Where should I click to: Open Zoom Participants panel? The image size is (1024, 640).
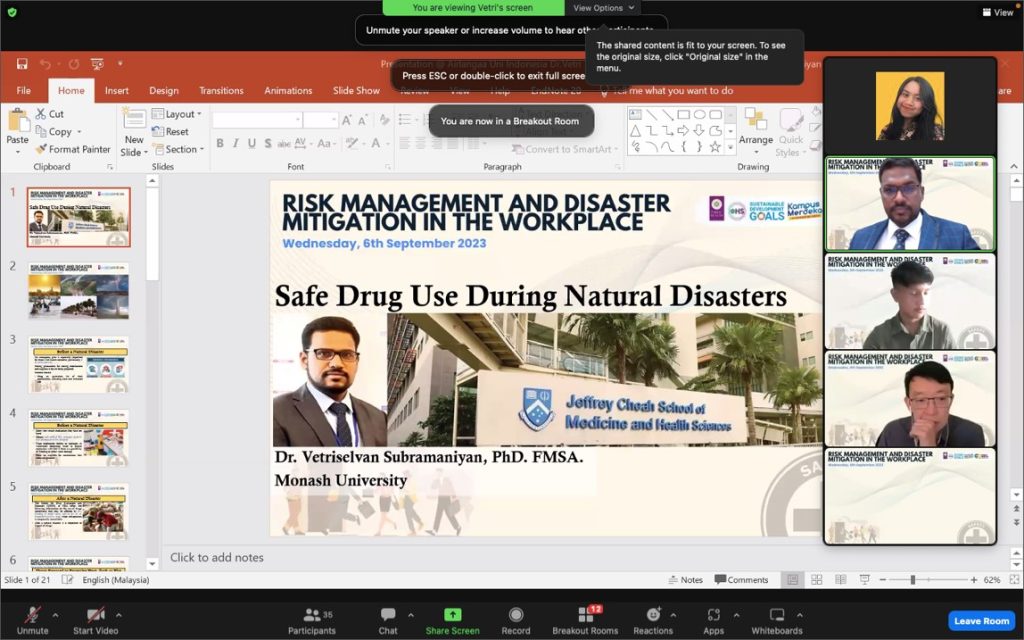point(312,620)
